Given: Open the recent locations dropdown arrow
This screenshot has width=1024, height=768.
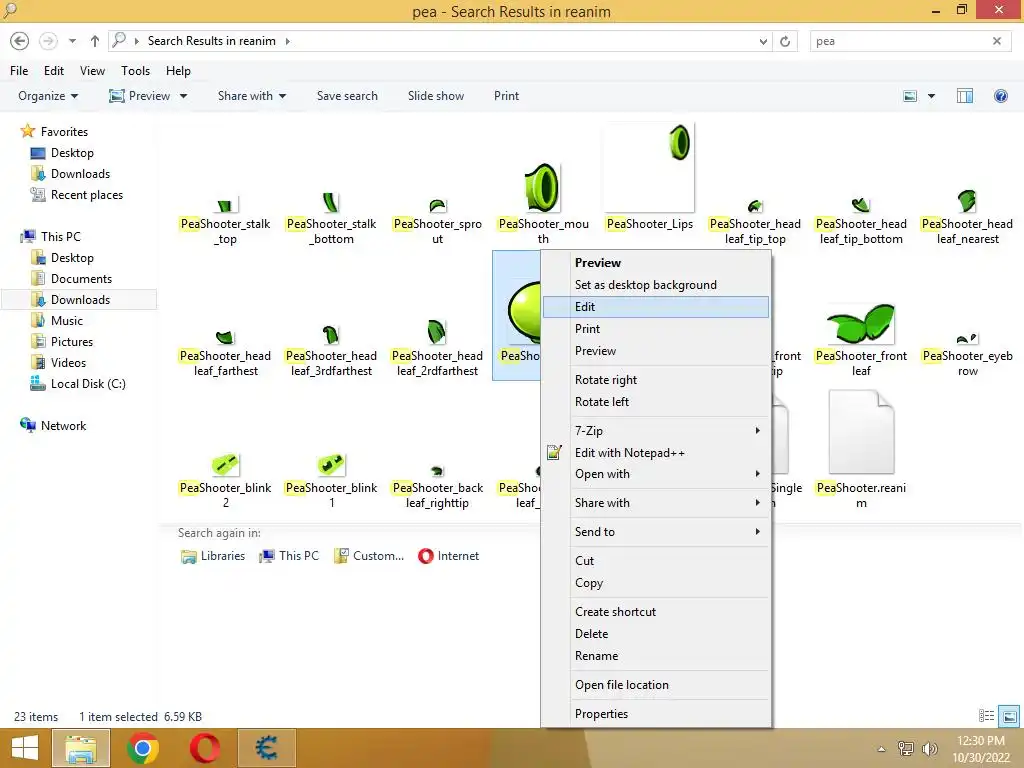Looking at the screenshot, I should [x=72, y=41].
